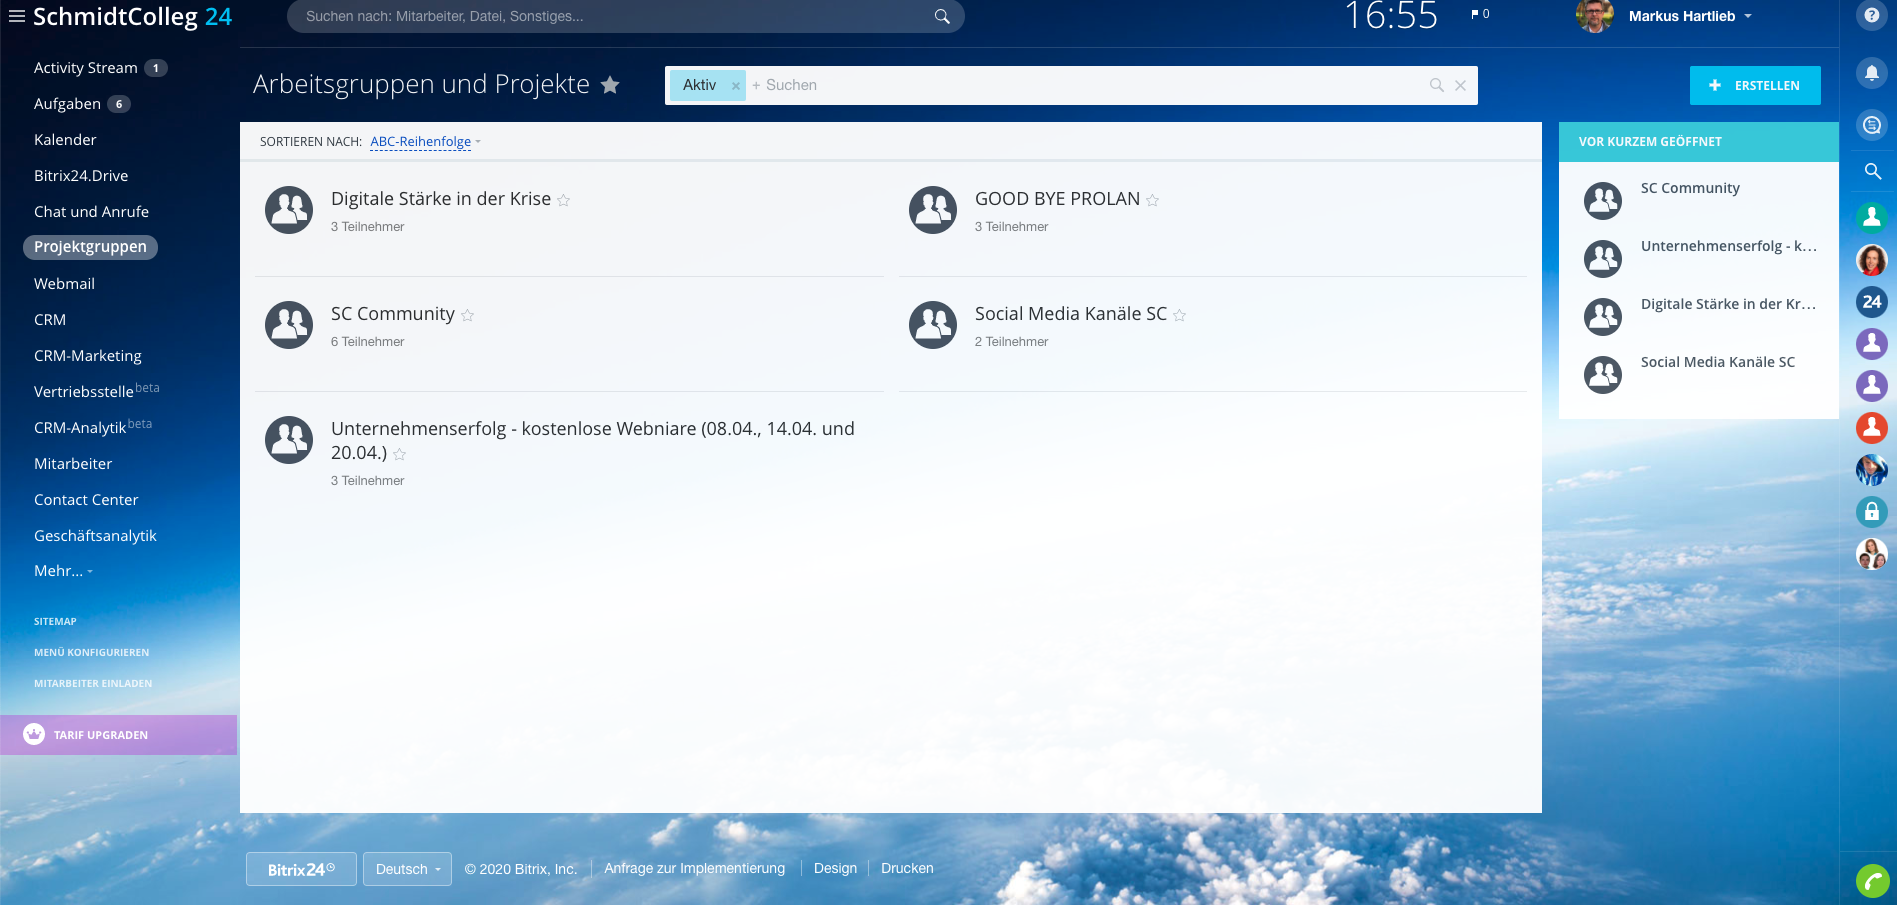1897x905 pixels.
Task: Toggle the hamburger menu icon
Action: 16,16
